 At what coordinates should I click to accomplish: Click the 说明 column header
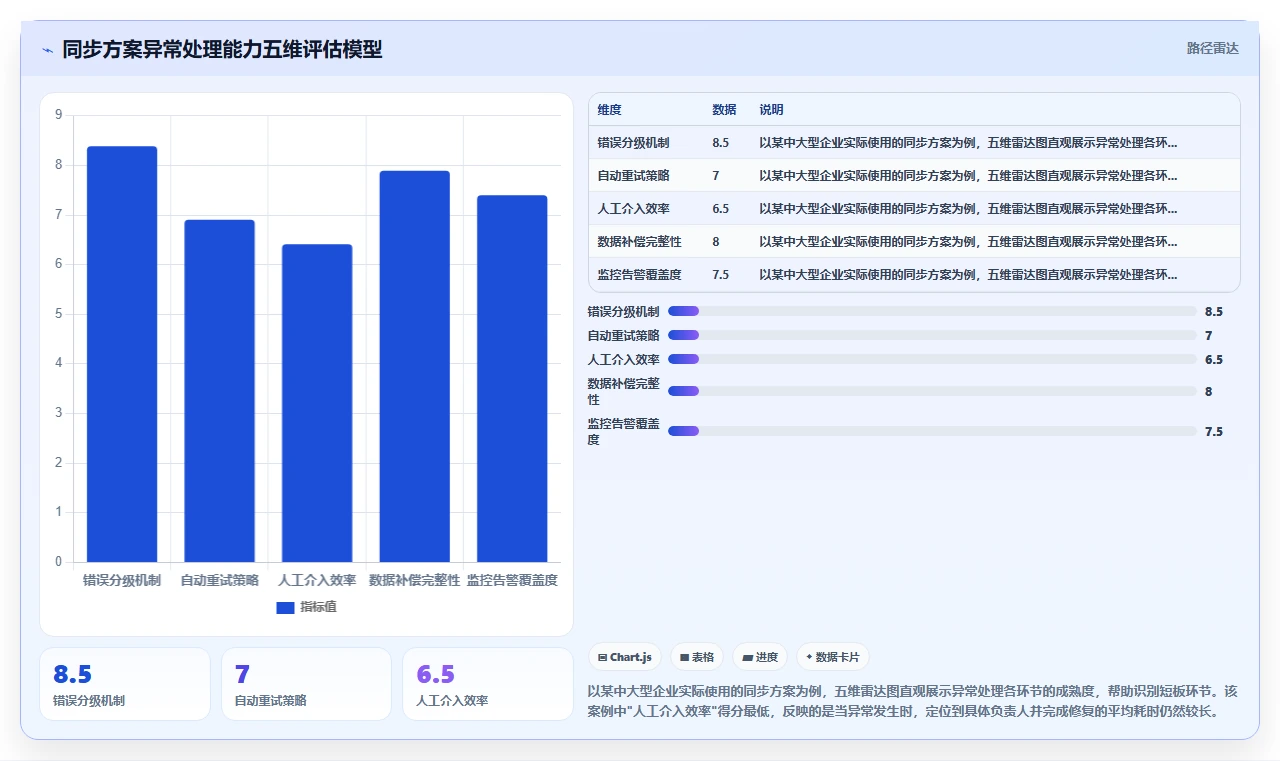pyautogui.click(x=771, y=110)
